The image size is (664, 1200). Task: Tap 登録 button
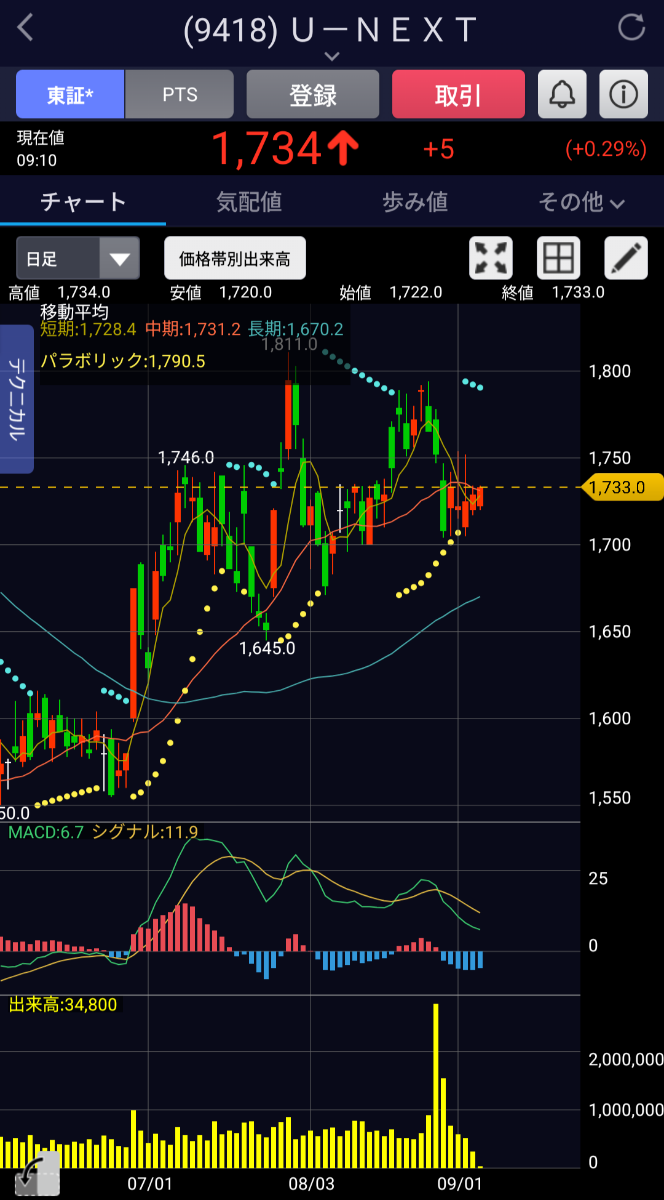[313, 95]
